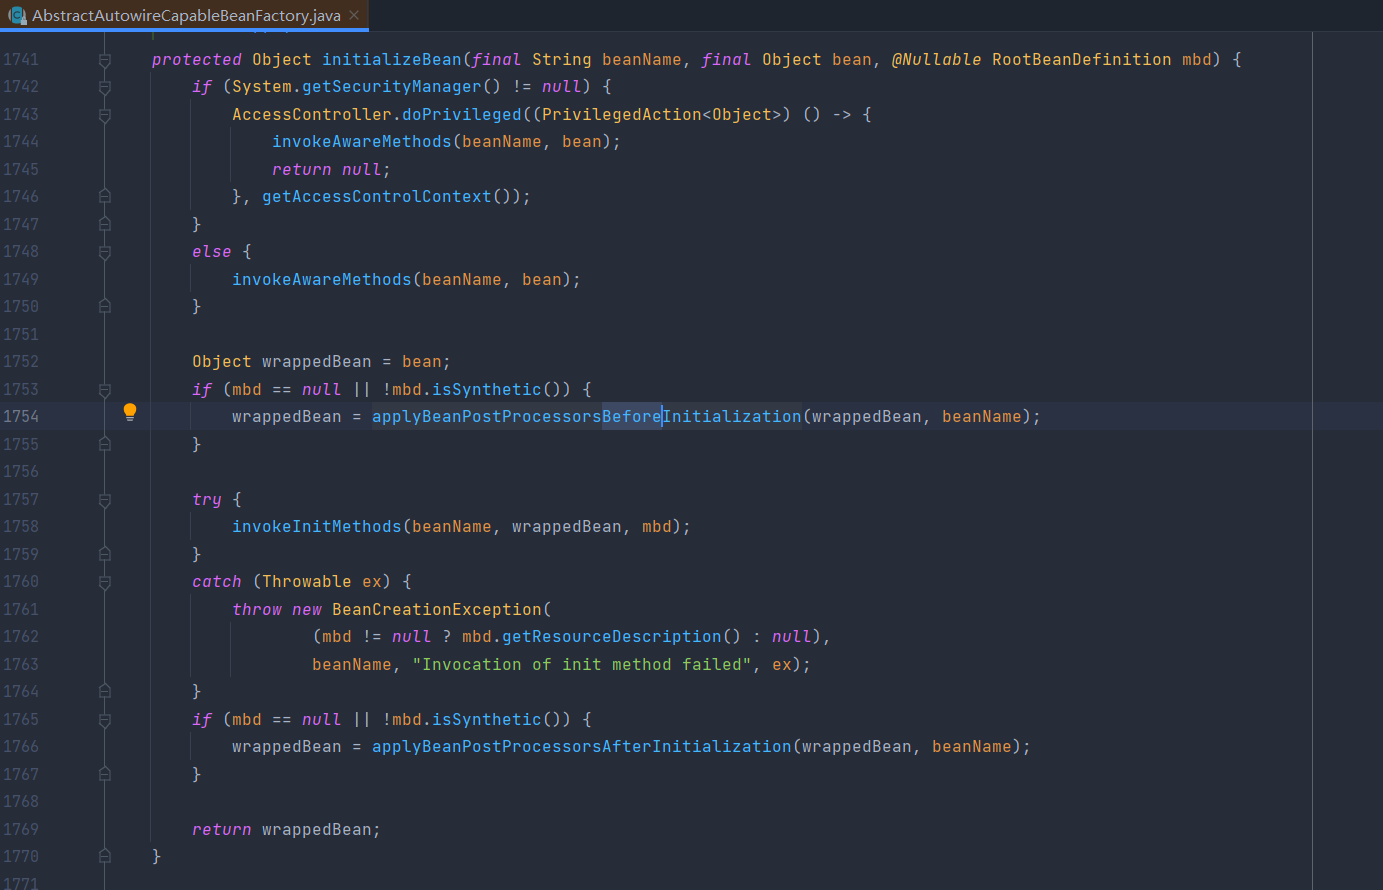Click the initializeBean method name

coord(392,60)
